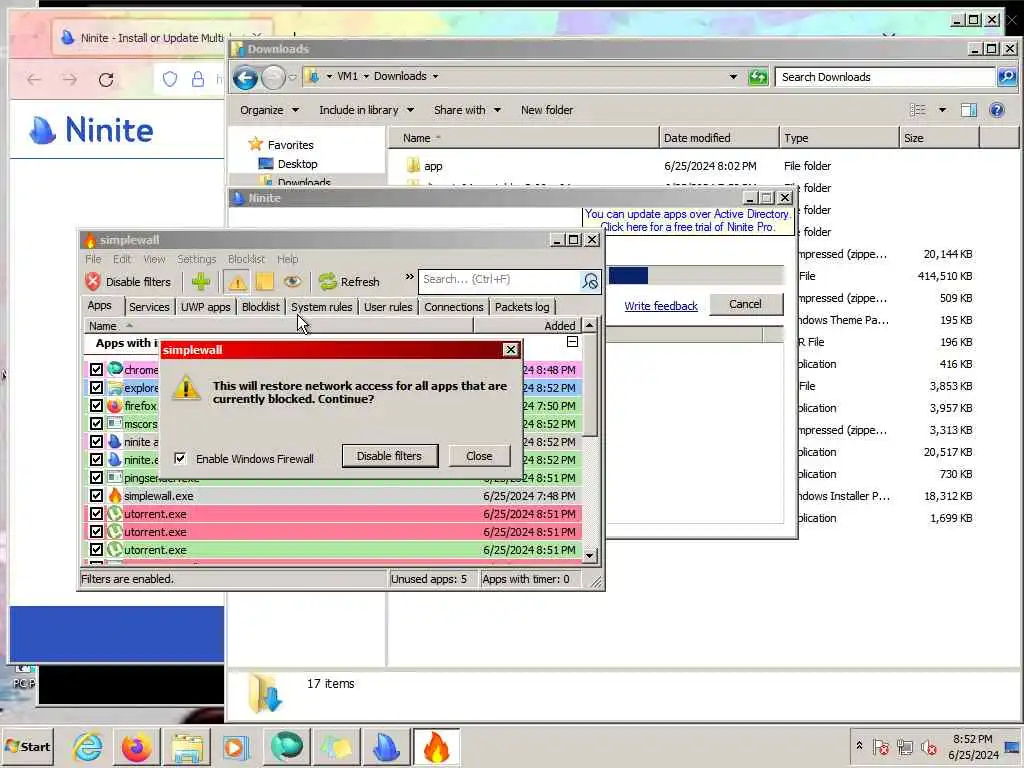This screenshot has width=1024, height=768.
Task: Click the change view icon in Explorer
Action: pos(918,110)
